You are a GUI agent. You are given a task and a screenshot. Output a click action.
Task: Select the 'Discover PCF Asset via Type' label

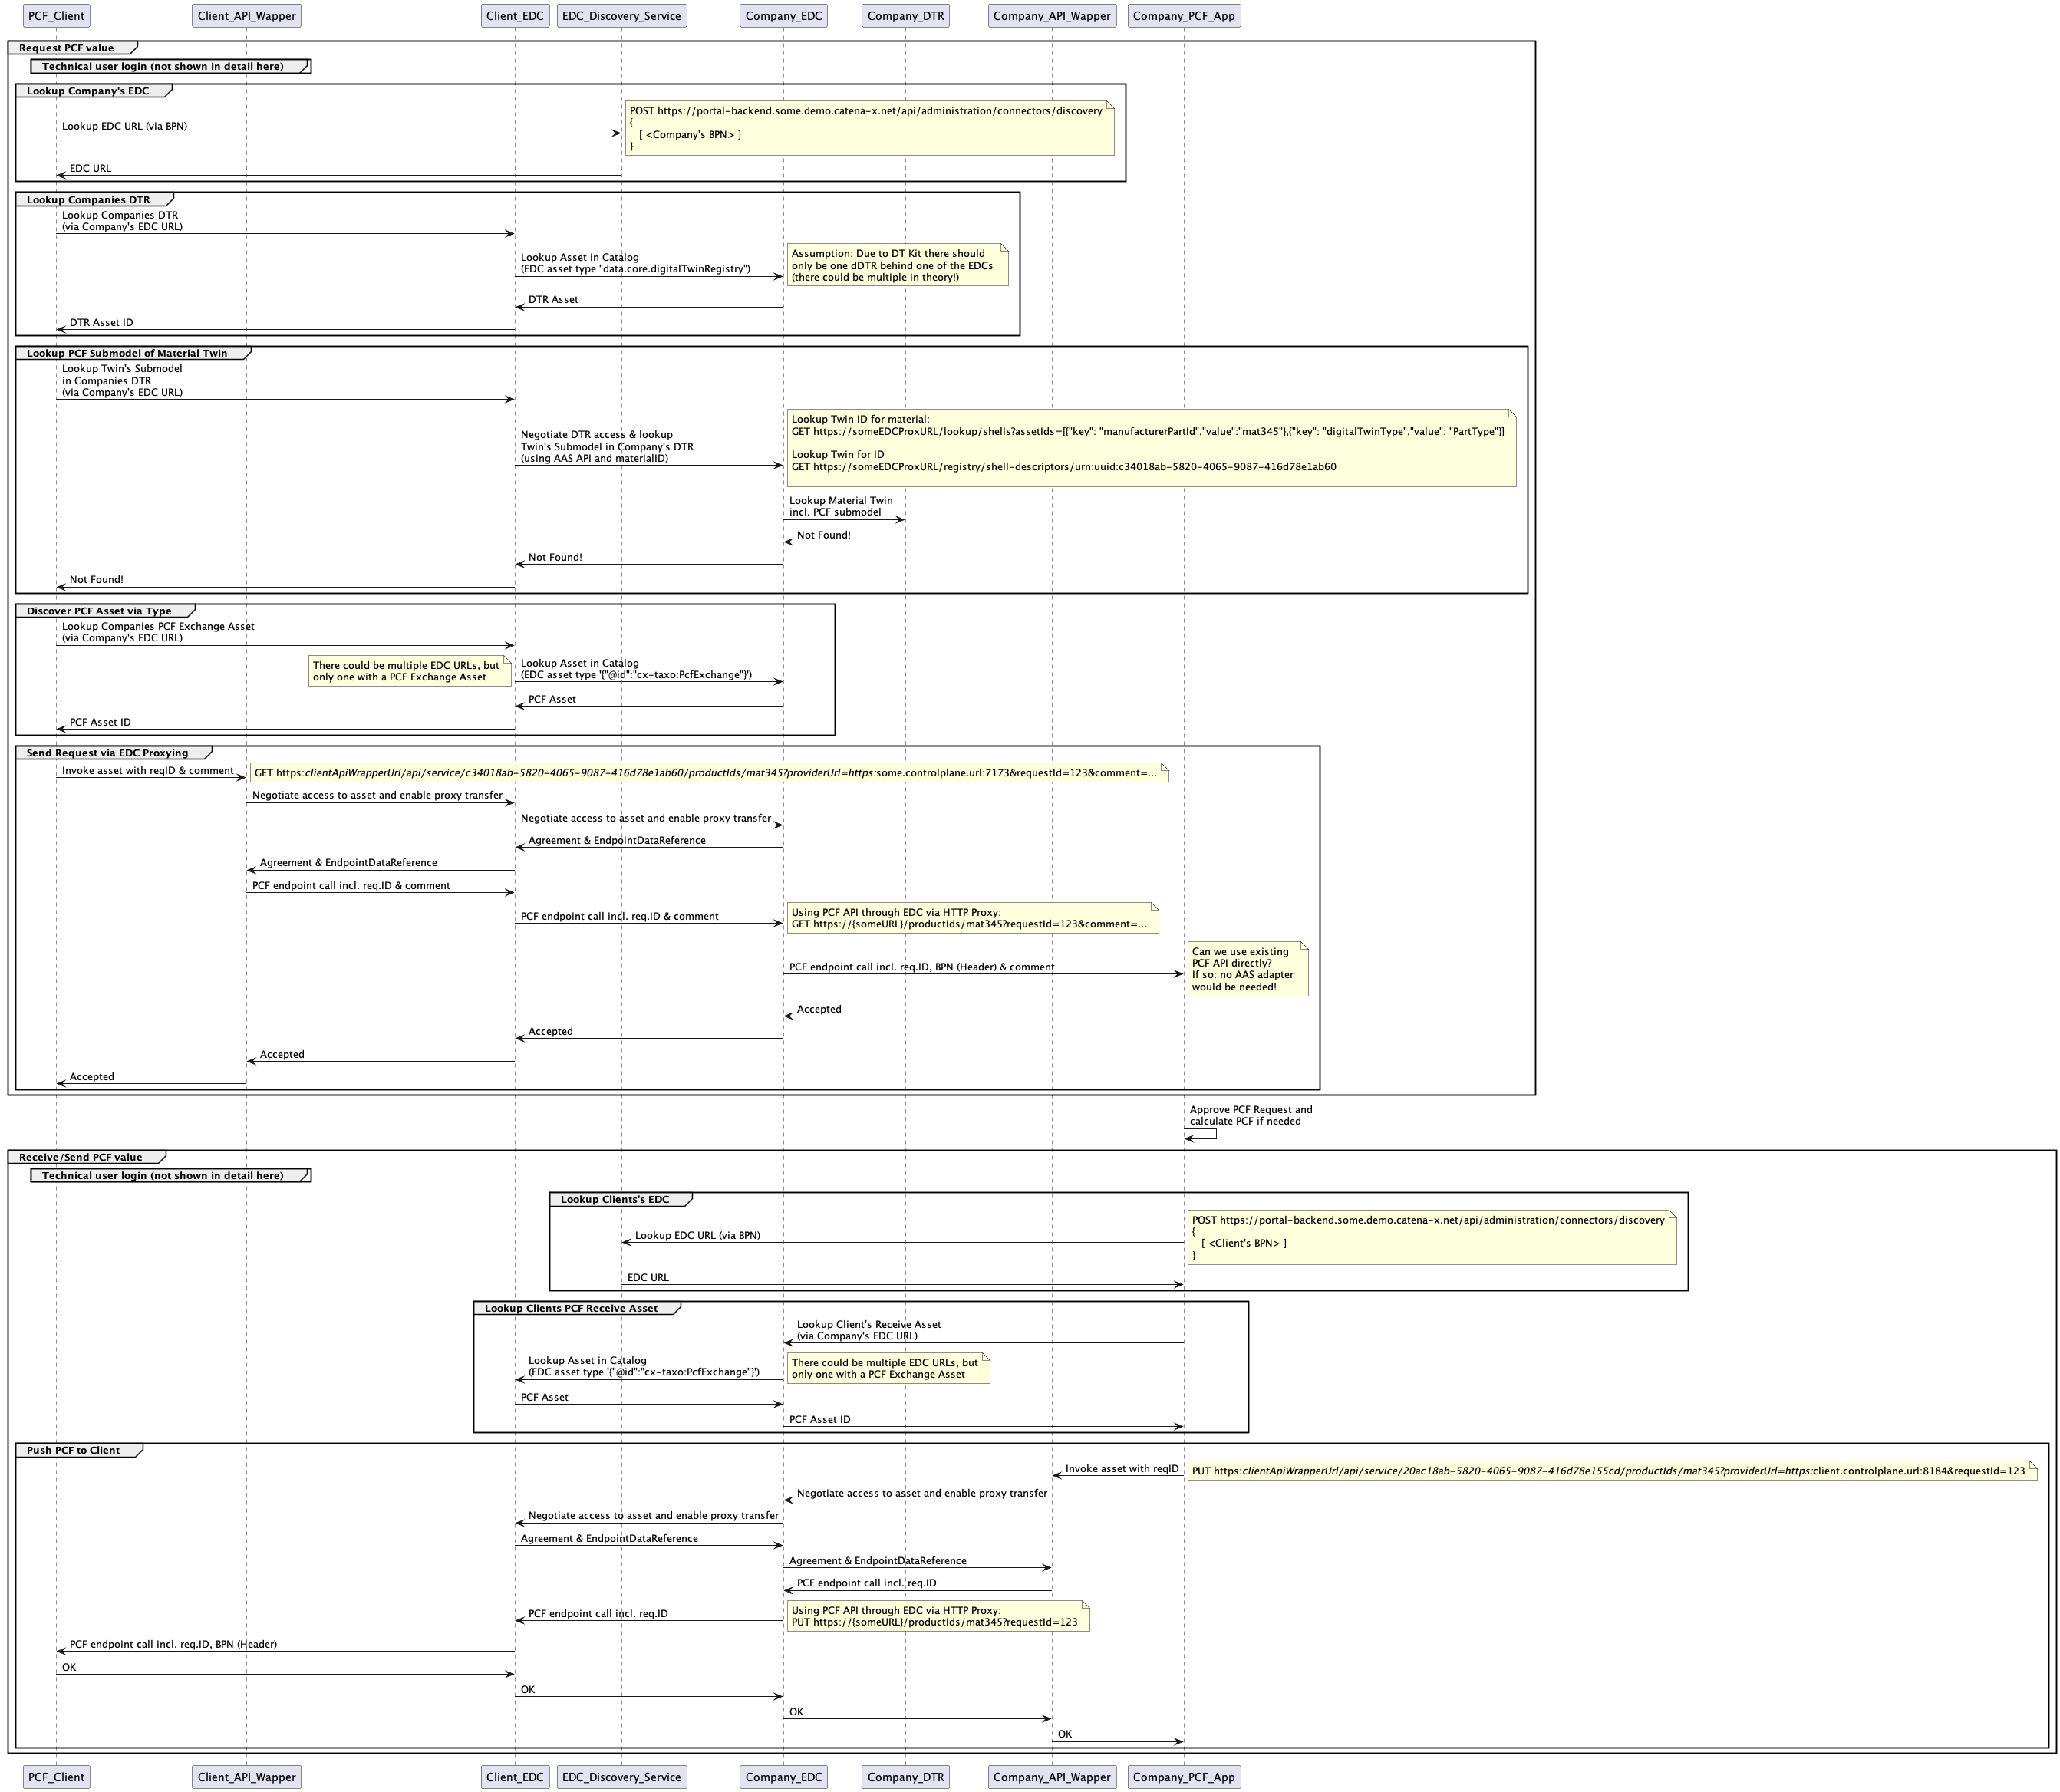(98, 611)
